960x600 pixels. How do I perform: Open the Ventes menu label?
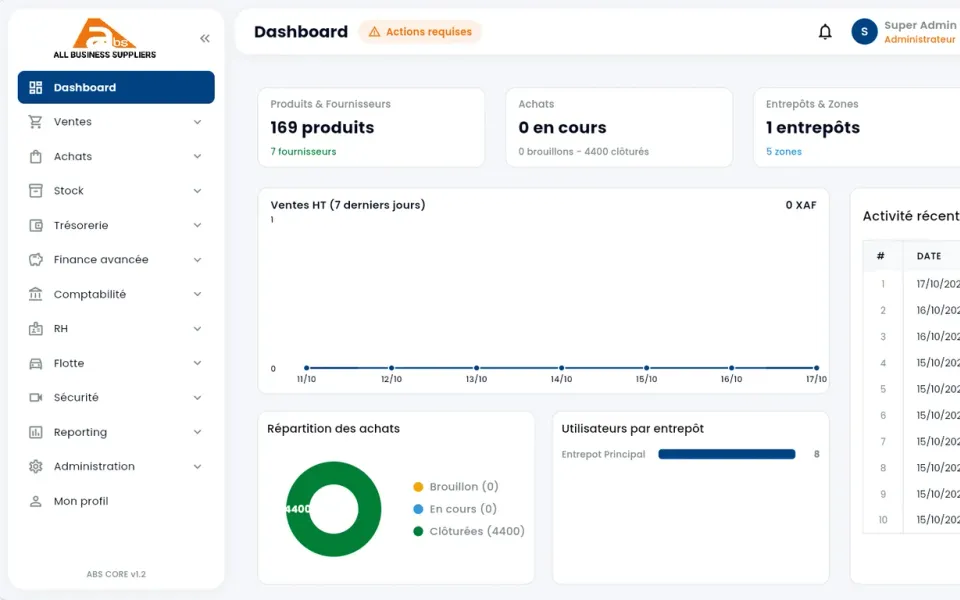click(73, 122)
